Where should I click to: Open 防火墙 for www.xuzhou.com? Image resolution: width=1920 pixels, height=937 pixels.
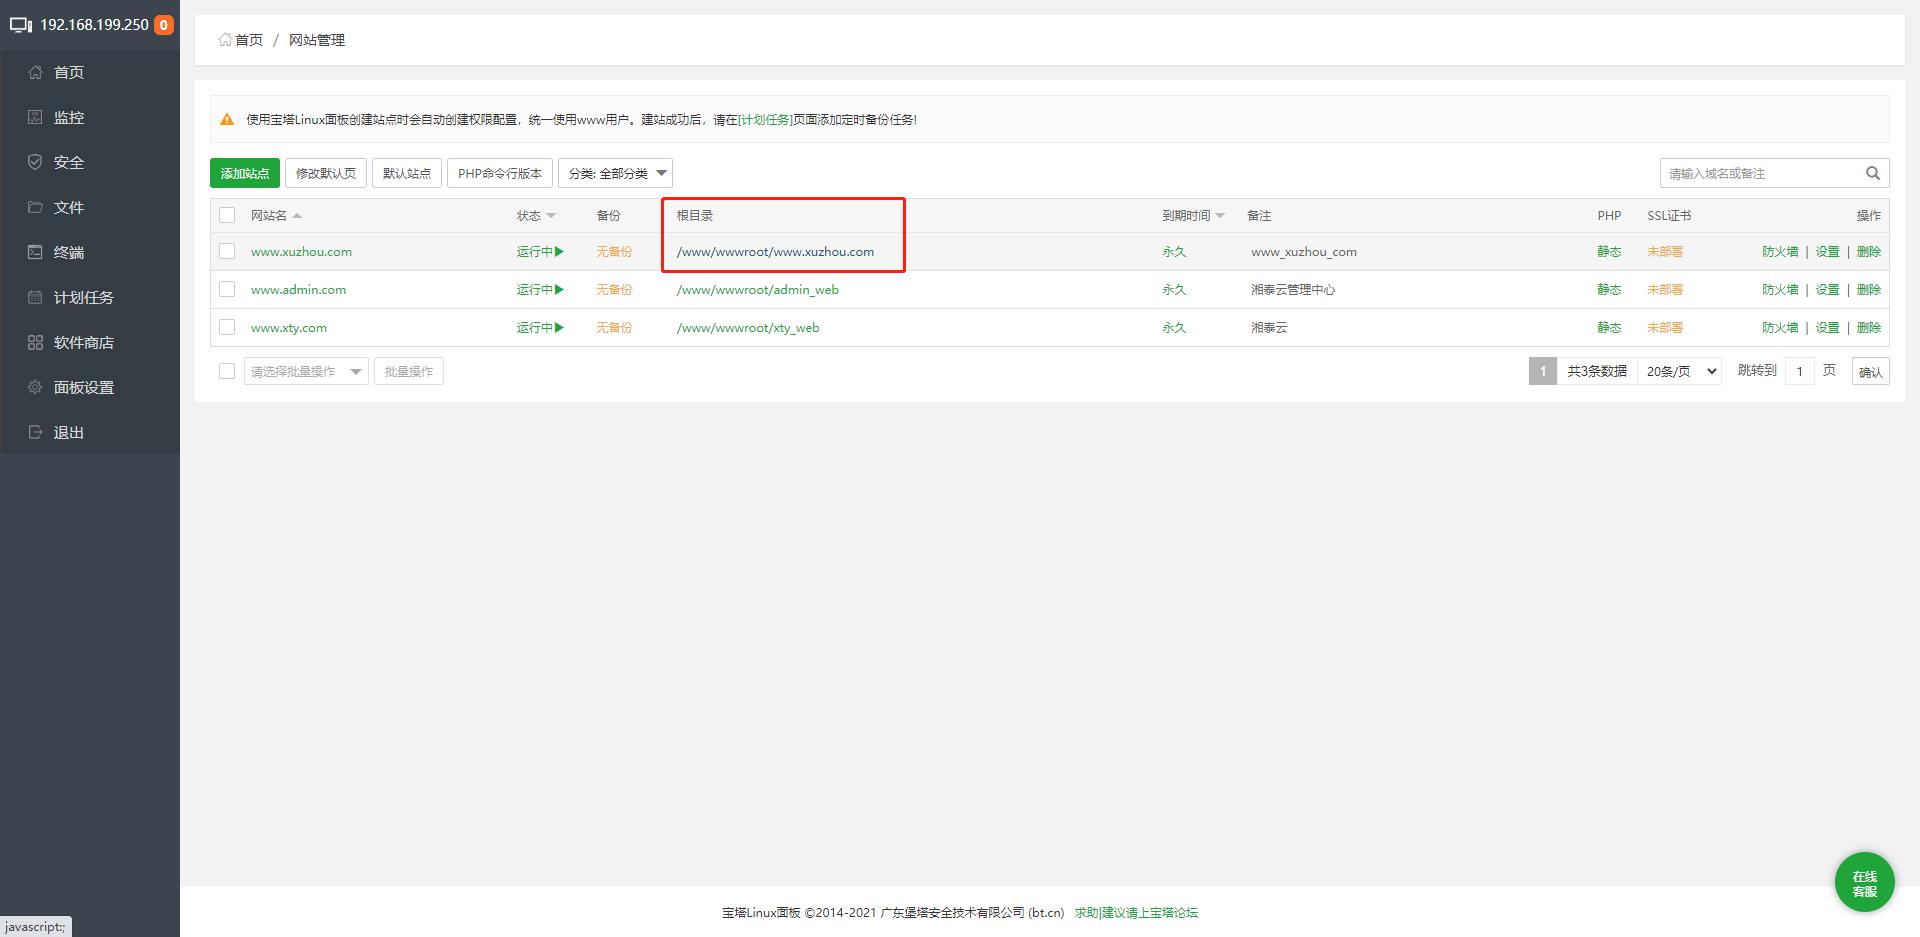[x=1780, y=252]
